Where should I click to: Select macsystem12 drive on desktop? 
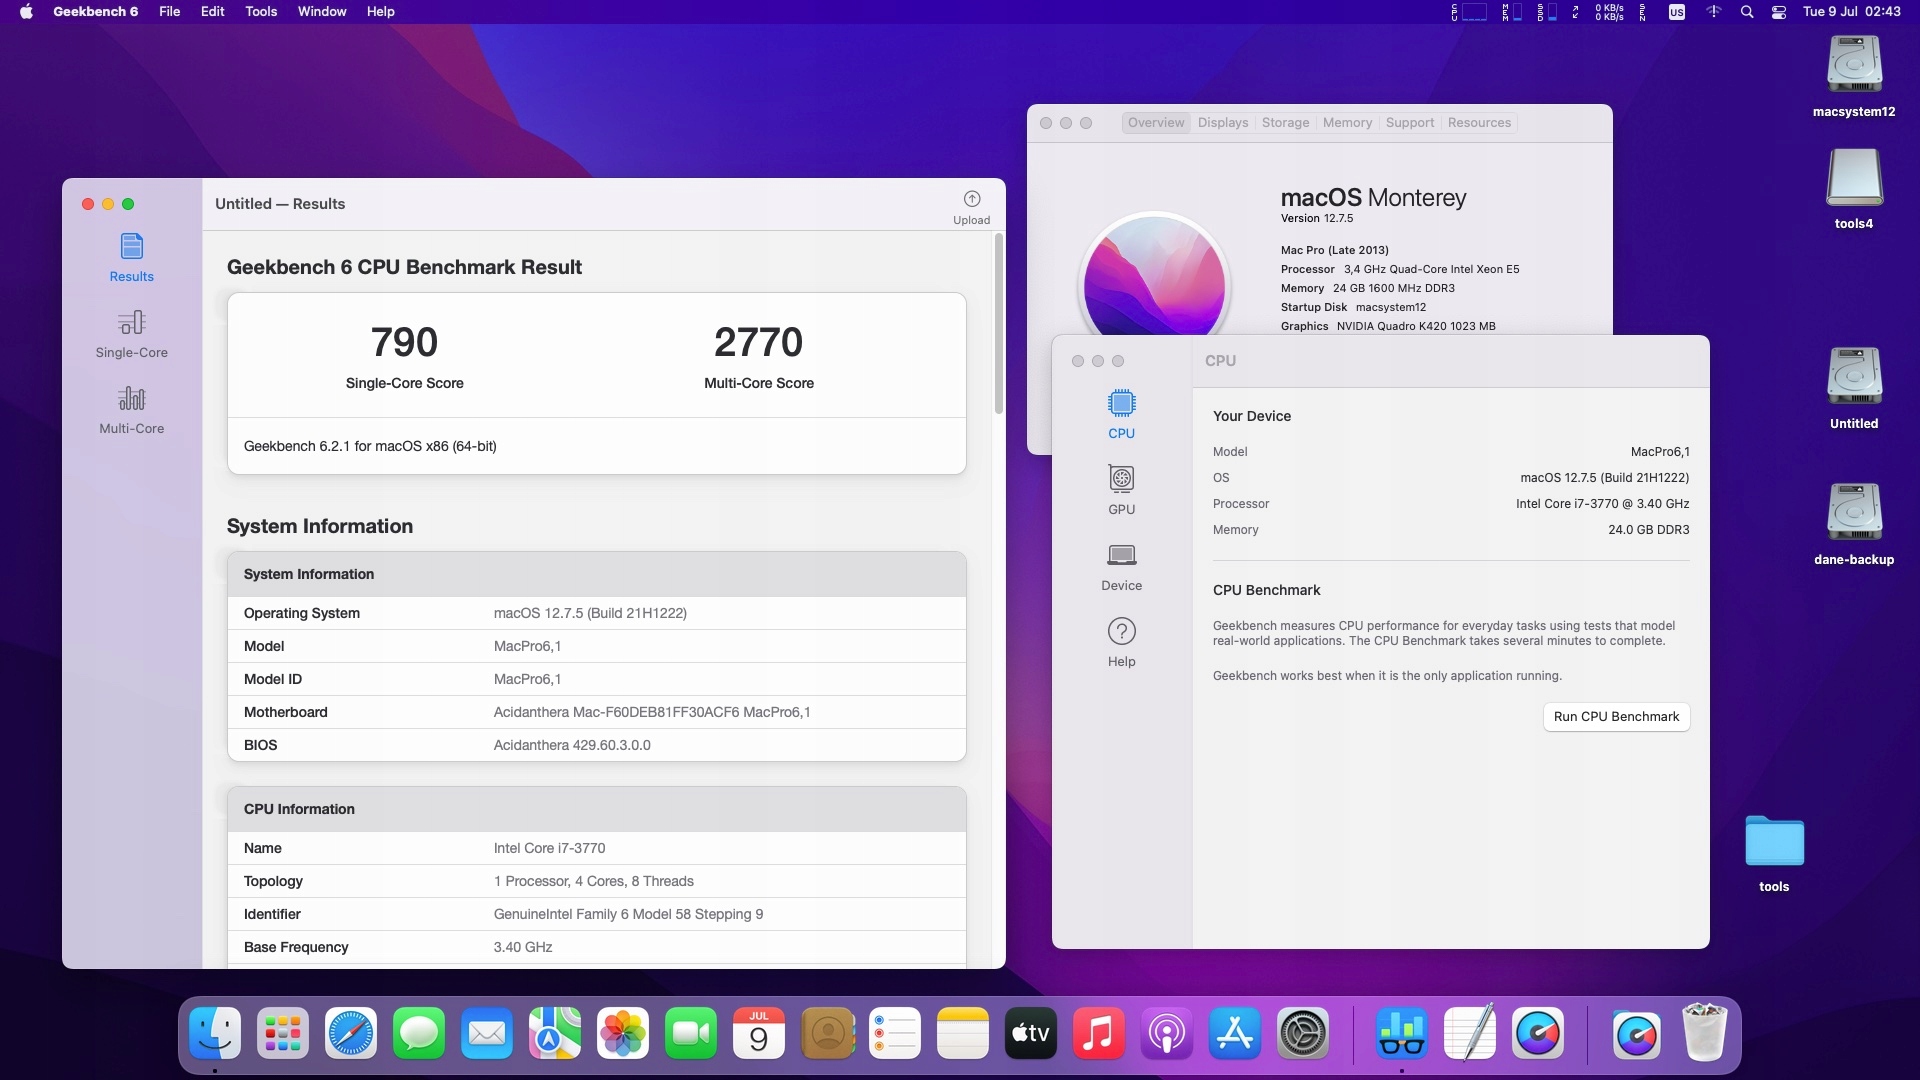pos(1854,77)
